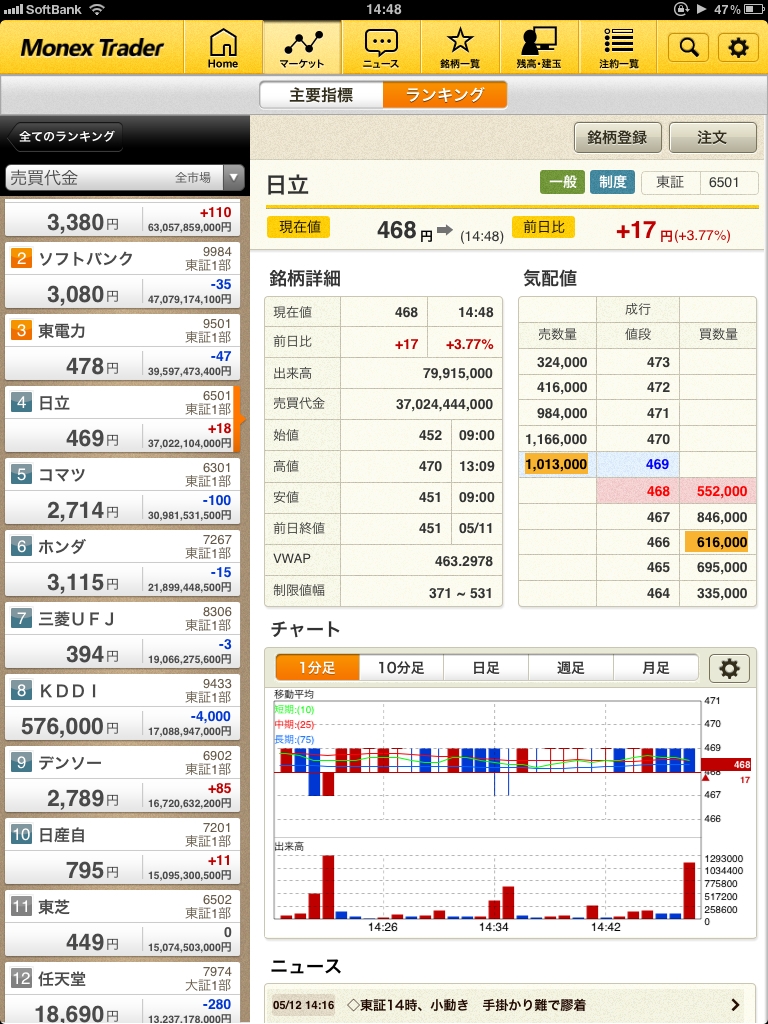Select デンソー in ranking list

pos(122,779)
